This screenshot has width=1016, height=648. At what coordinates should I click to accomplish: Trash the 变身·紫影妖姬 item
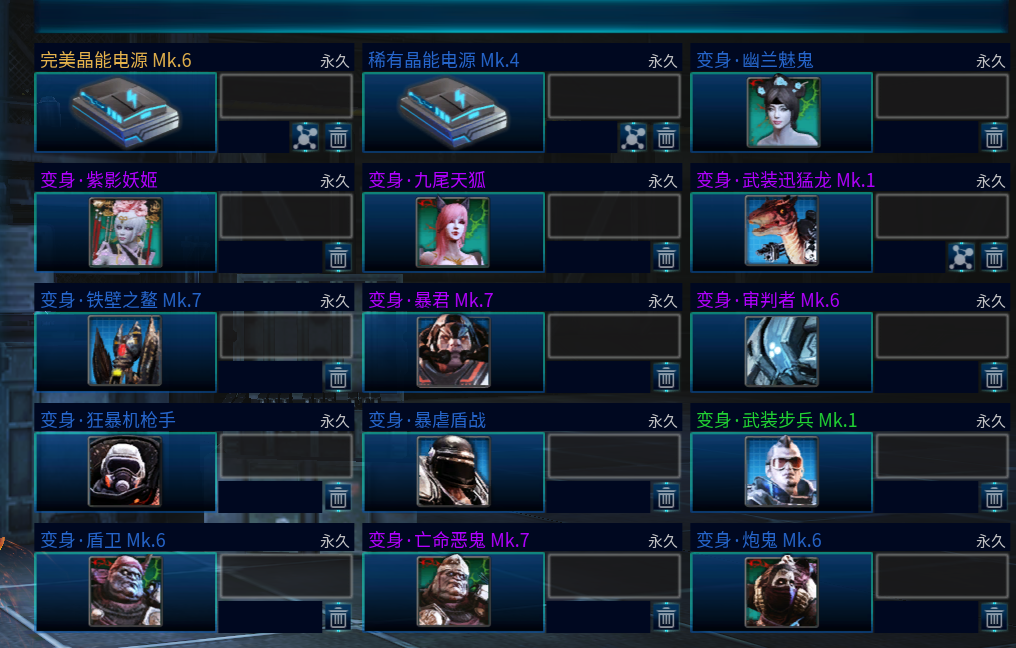point(338,257)
